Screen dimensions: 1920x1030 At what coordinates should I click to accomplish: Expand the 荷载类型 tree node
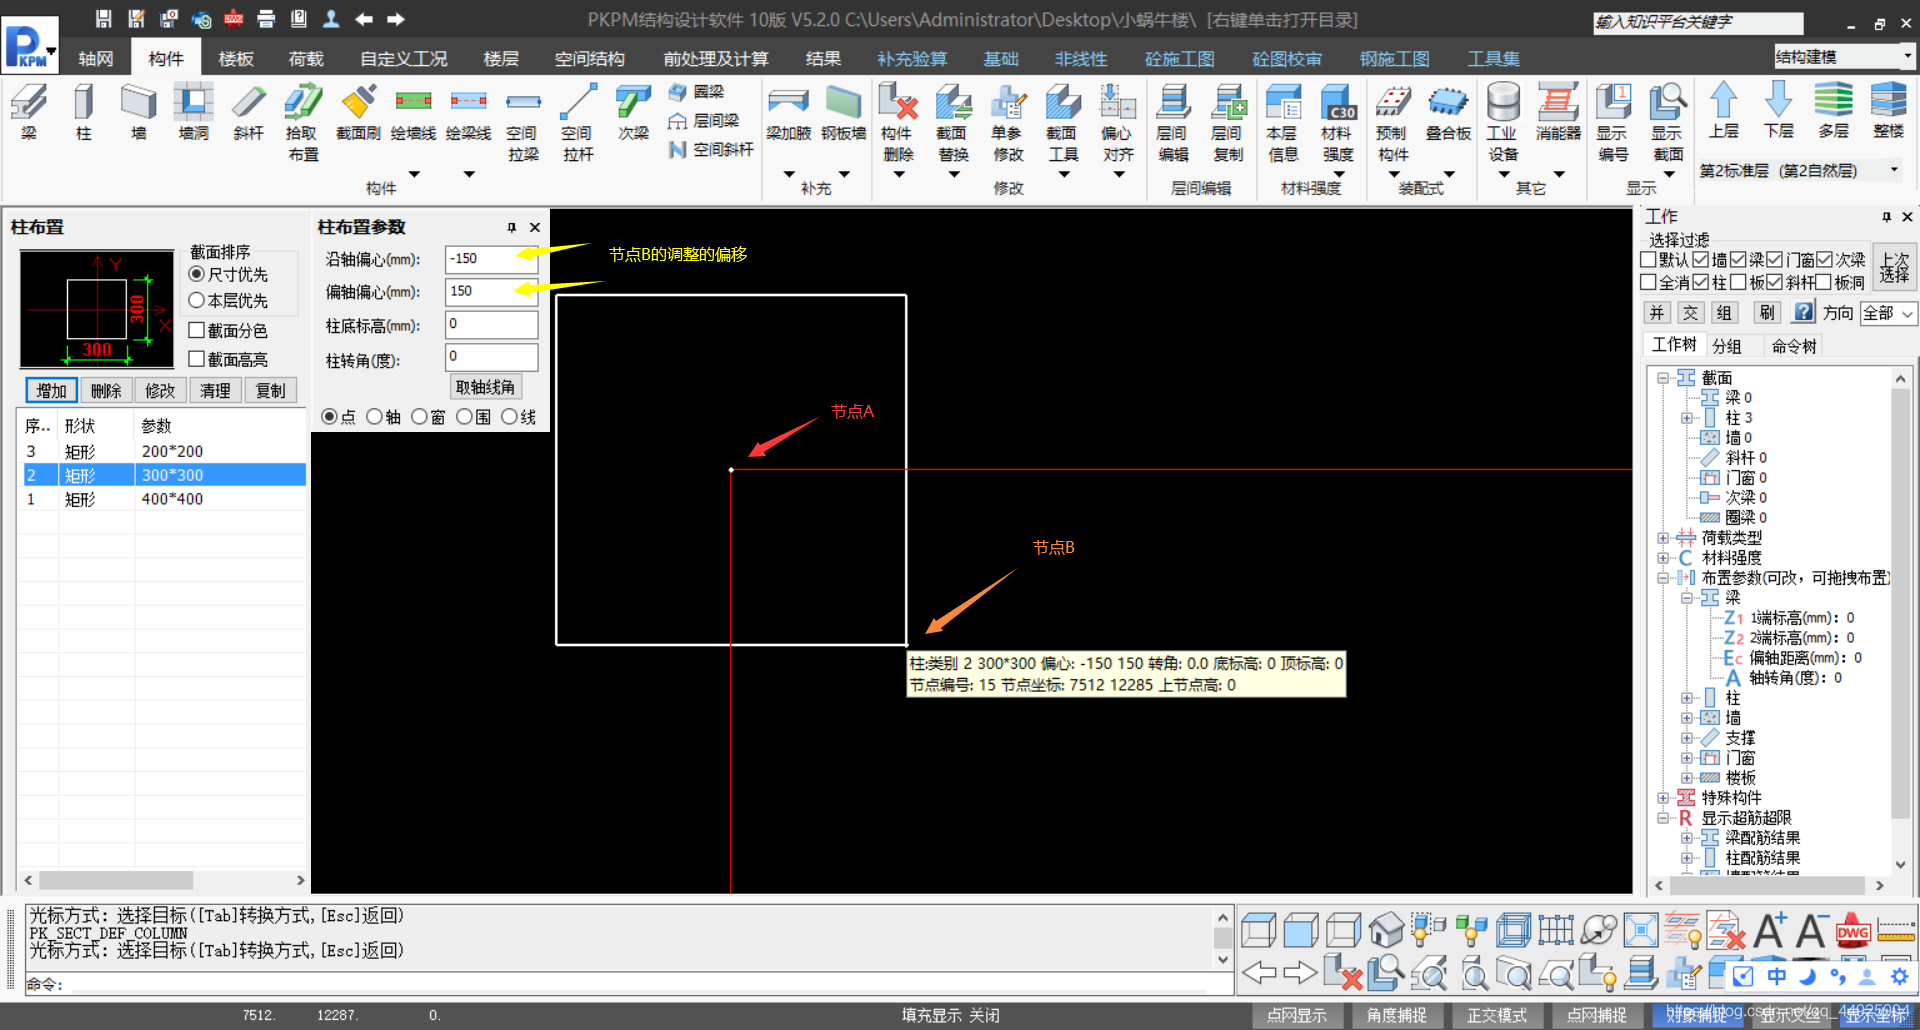click(x=1662, y=538)
